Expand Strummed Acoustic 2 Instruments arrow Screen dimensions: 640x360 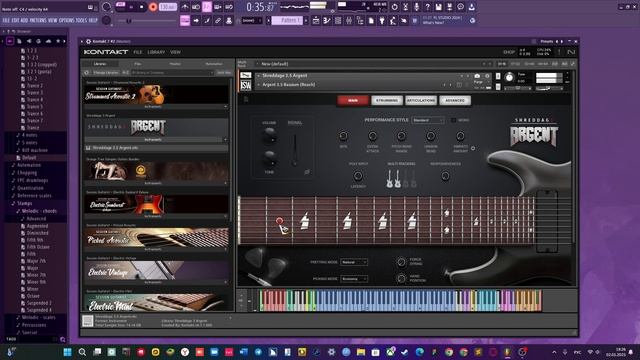[x=225, y=107]
